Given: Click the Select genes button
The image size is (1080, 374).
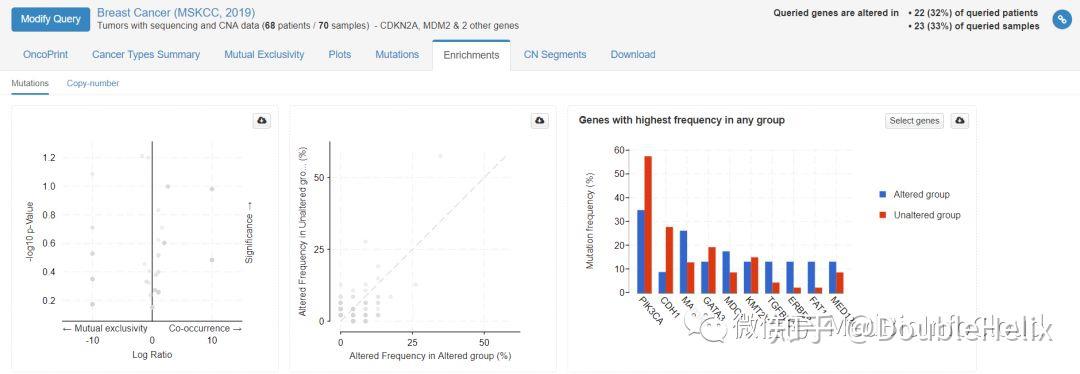Looking at the screenshot, I should [914, 121].
